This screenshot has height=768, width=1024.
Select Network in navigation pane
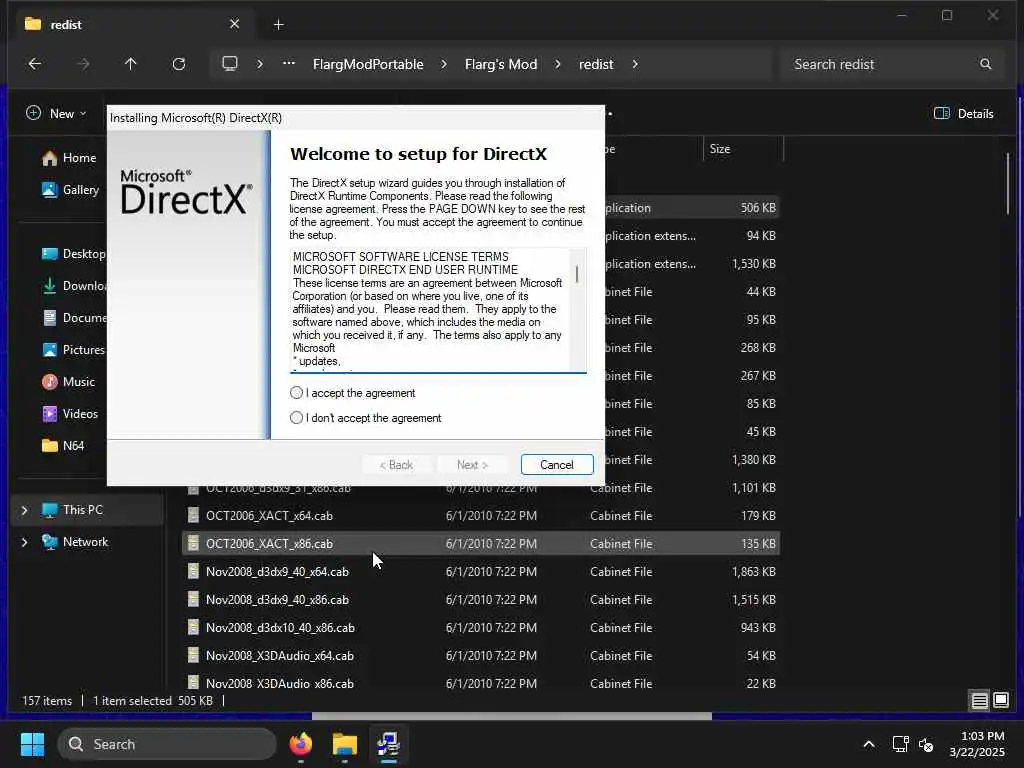88,541
